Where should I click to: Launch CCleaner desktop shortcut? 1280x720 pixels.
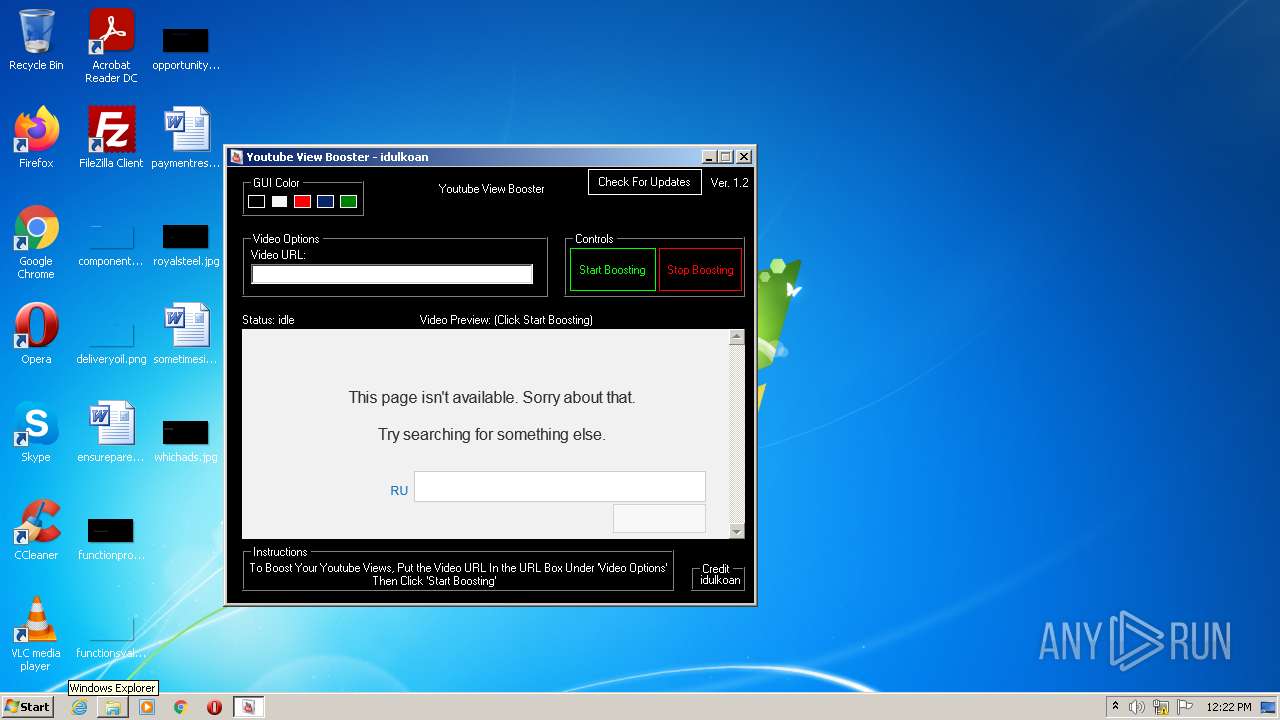tap(36, 530)
